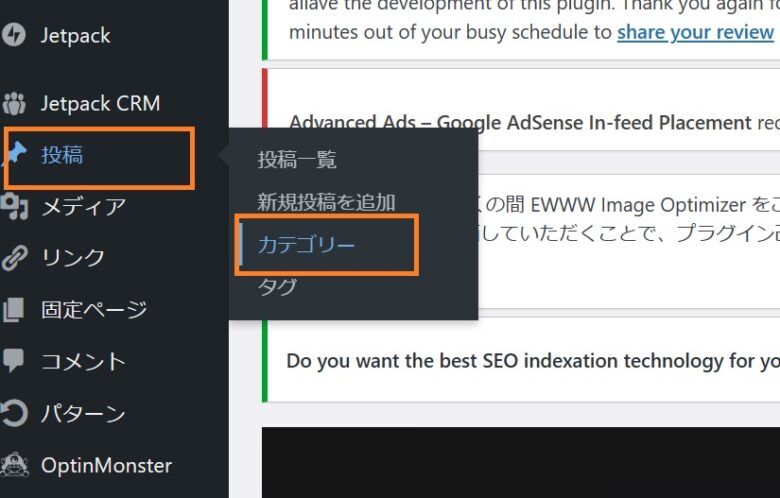This screenshot has height=498, width=780.
Task: Click the メディア media icon
Action: [x=14, y=207]
